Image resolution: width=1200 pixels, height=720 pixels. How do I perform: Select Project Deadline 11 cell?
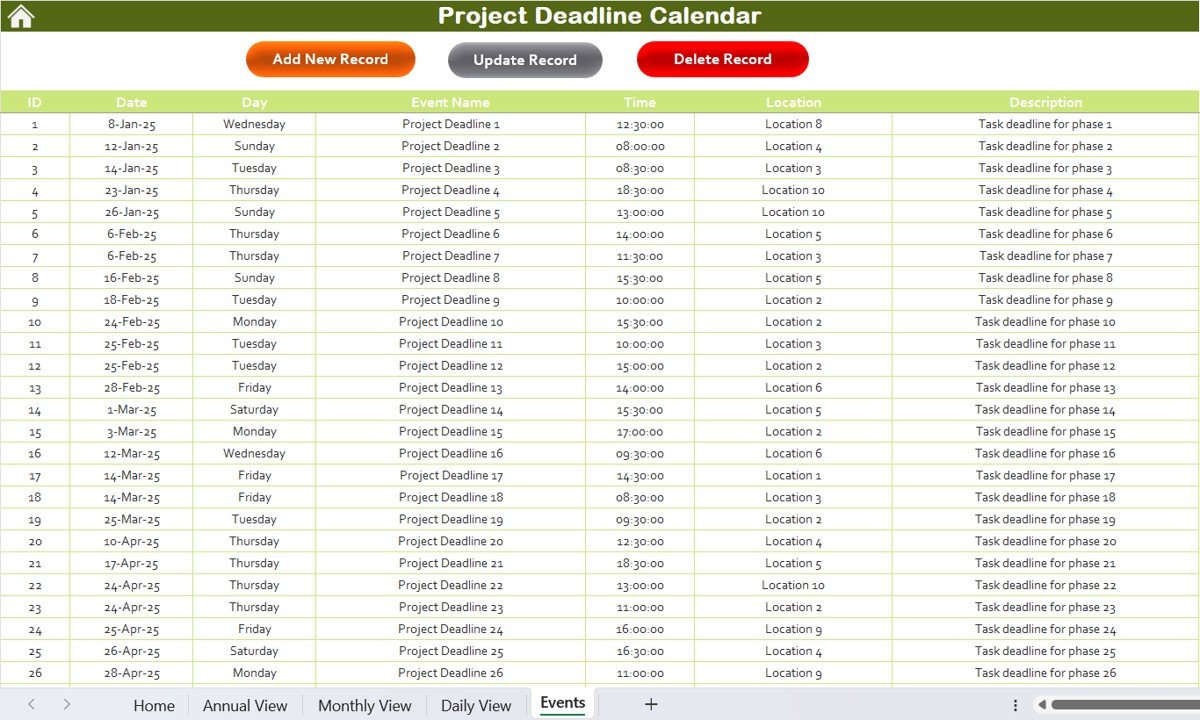(x=450, y=344)
